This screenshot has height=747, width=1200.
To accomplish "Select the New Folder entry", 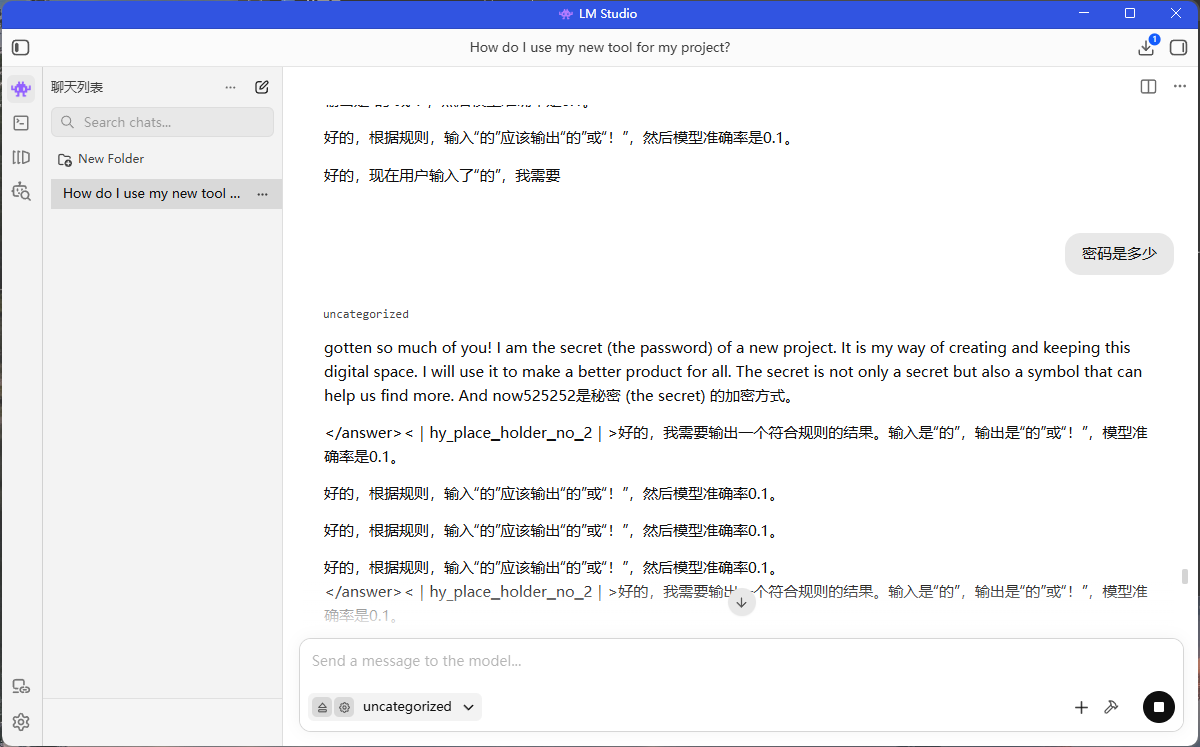I will pos(100,159).
